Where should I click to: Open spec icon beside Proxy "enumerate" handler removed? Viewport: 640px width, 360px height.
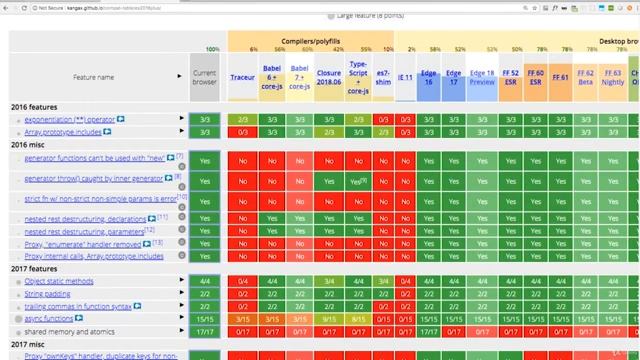tap(147, 244)
